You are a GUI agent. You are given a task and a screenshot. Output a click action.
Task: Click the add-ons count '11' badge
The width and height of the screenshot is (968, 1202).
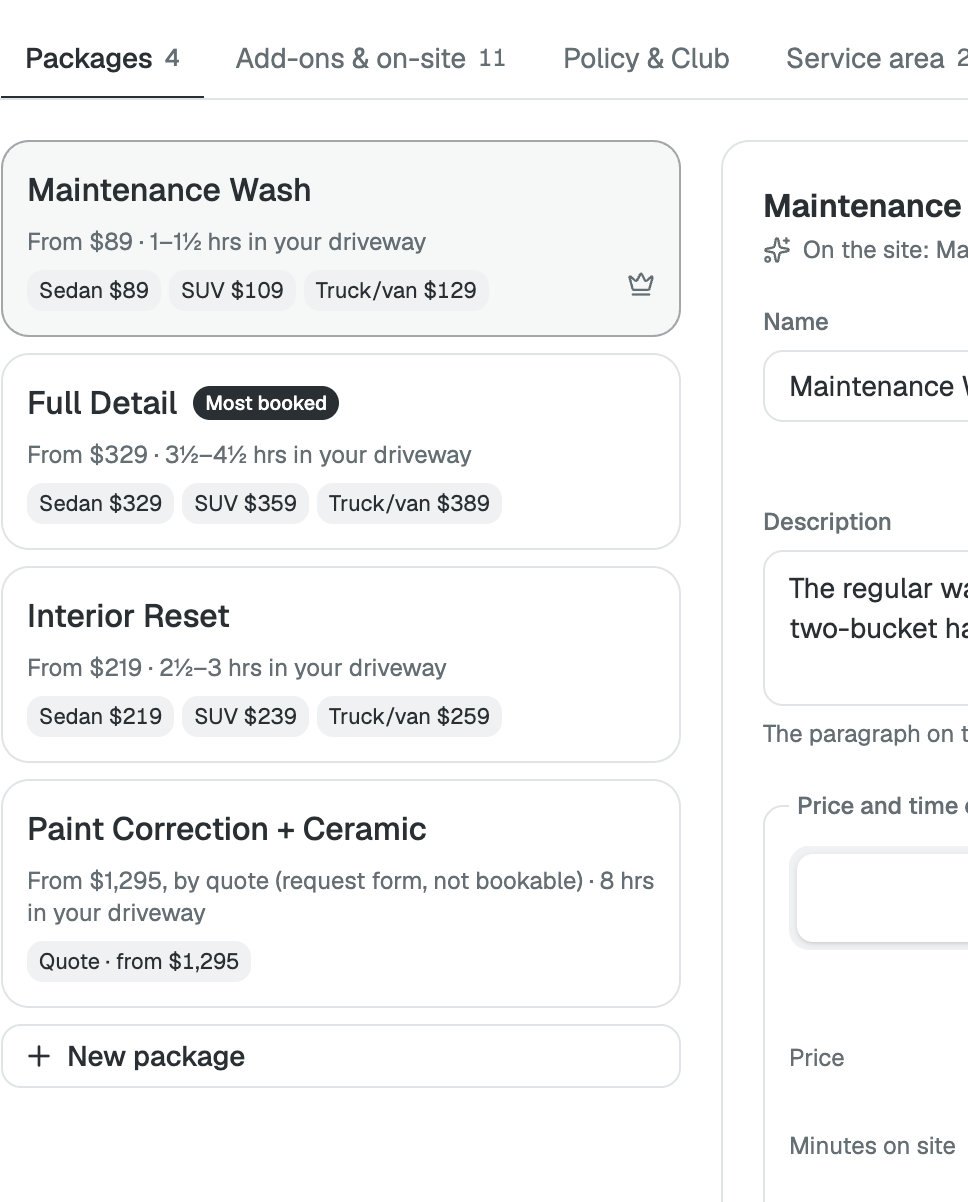point(492,58)
